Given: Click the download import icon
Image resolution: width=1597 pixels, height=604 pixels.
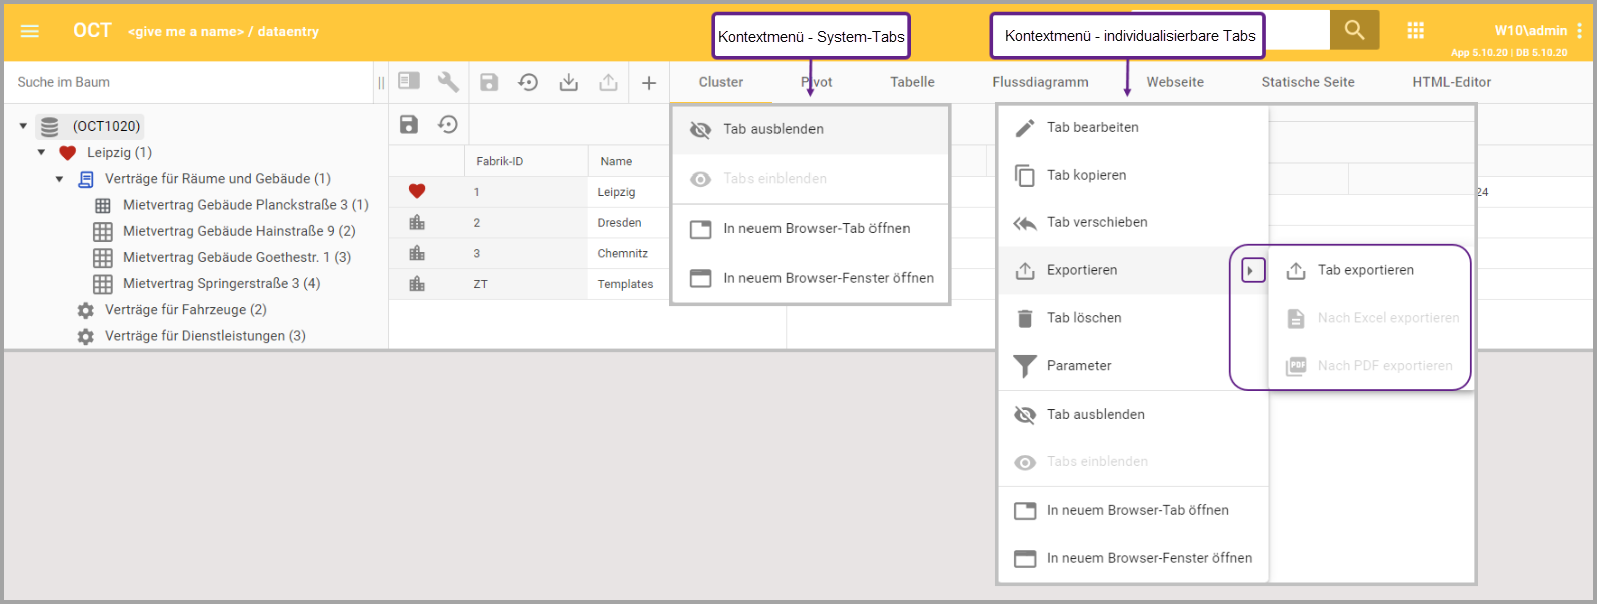Looking at the screenshot, I should pyautogui.click(x=568, y=82).
